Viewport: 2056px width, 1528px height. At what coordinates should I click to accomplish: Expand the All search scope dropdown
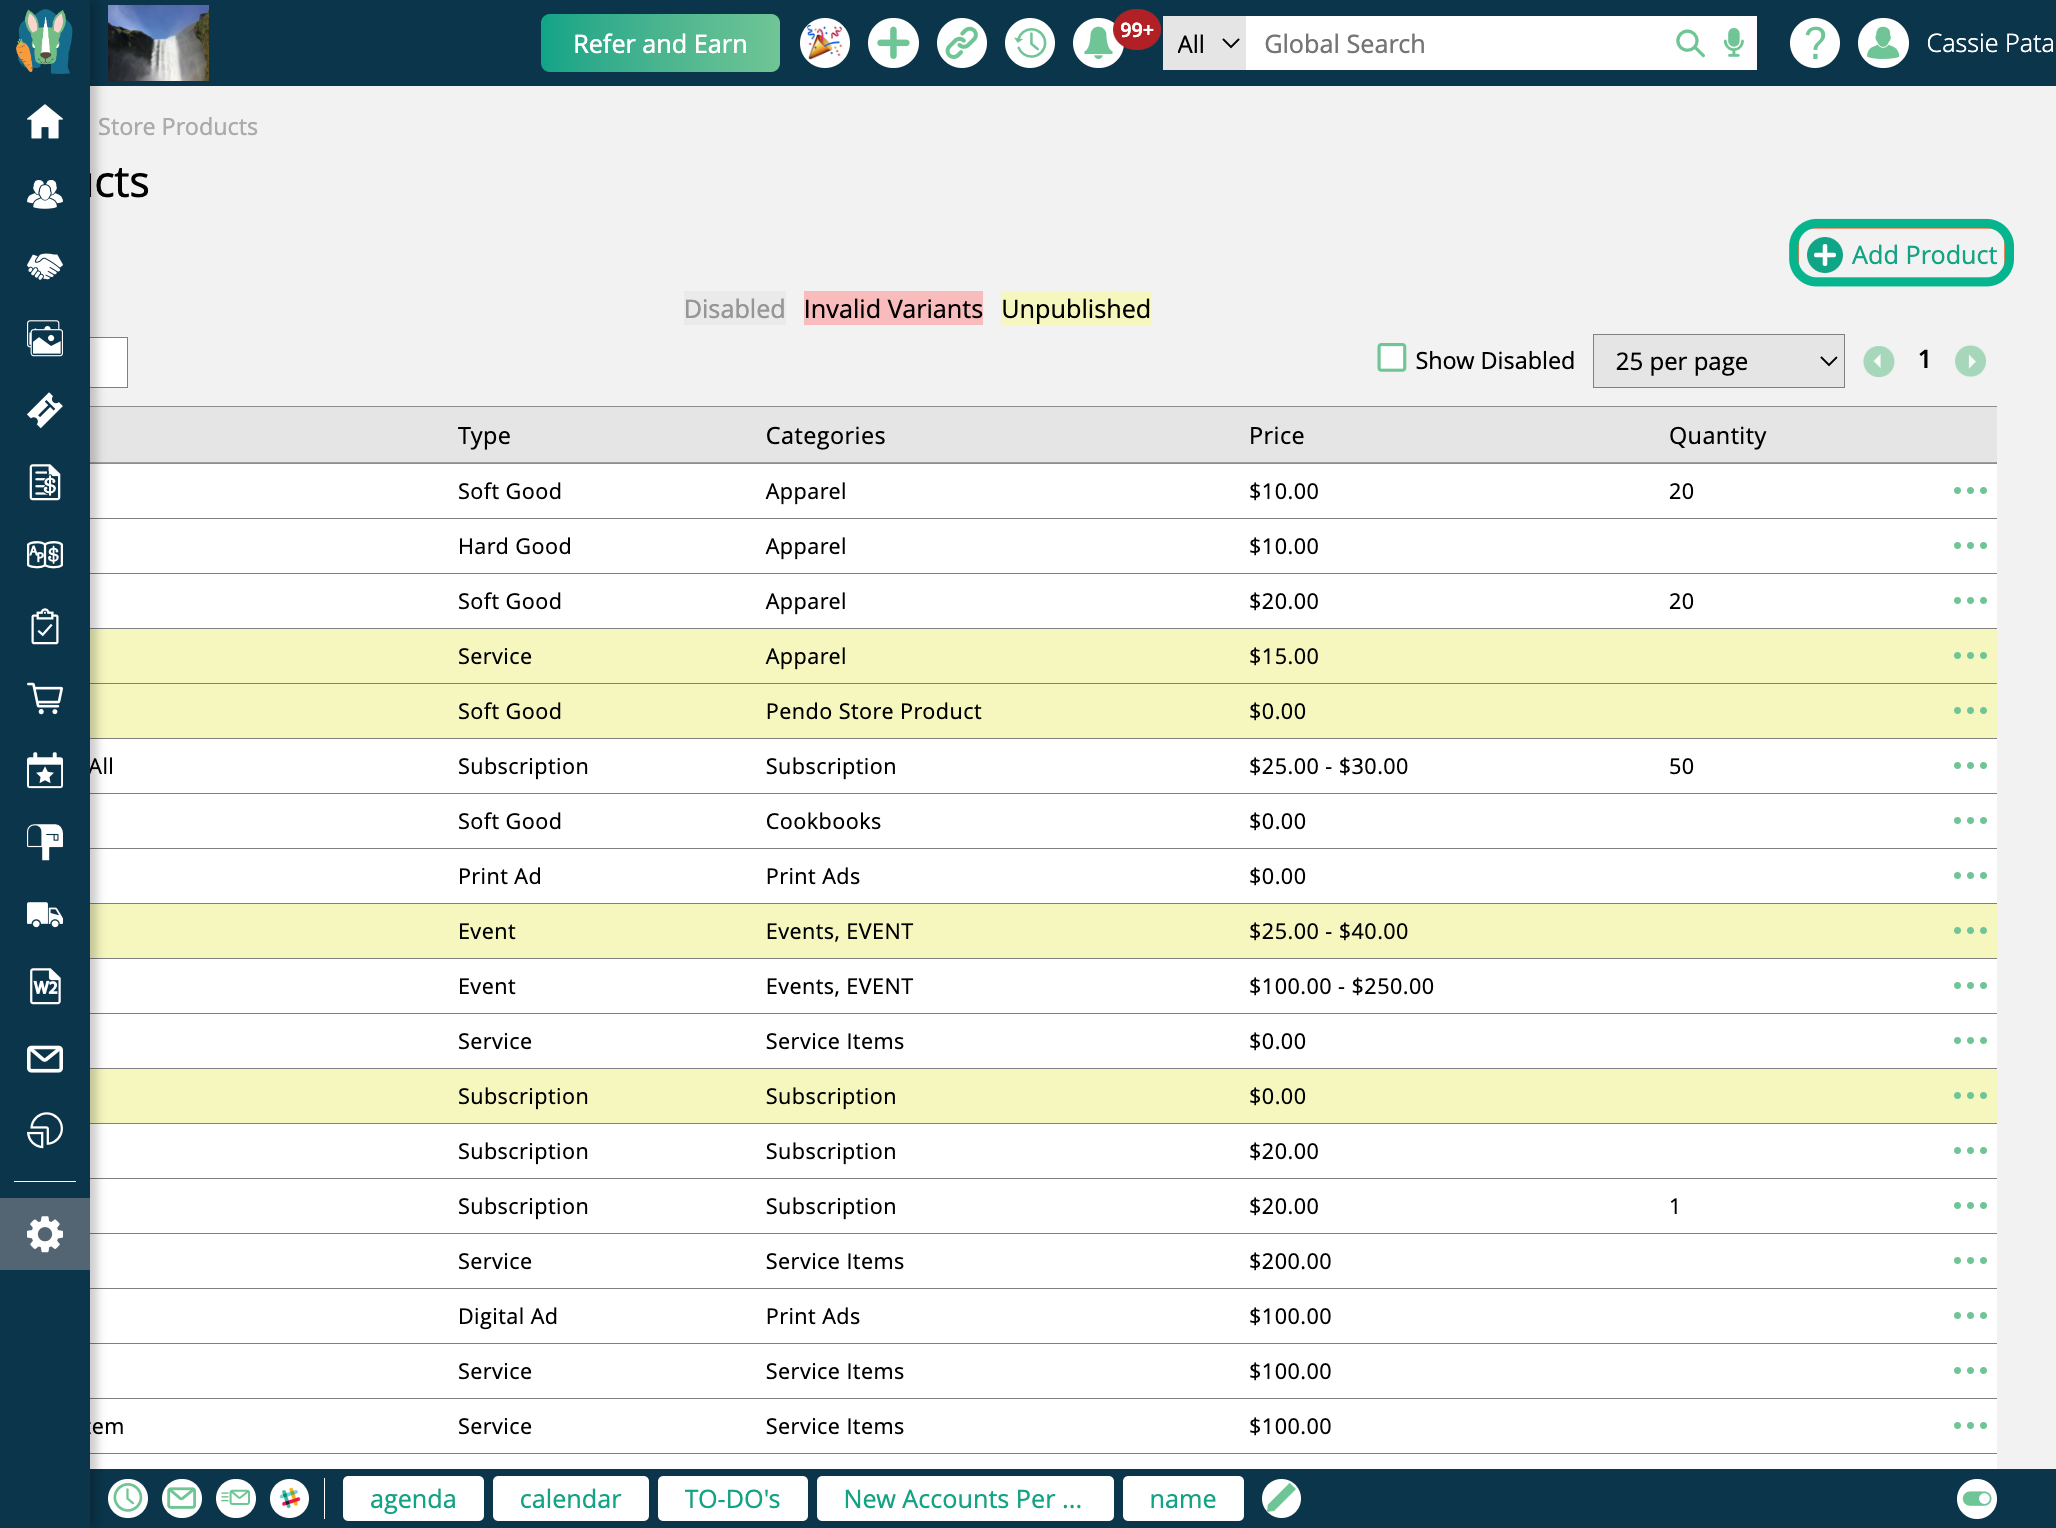click(1205, 44)
